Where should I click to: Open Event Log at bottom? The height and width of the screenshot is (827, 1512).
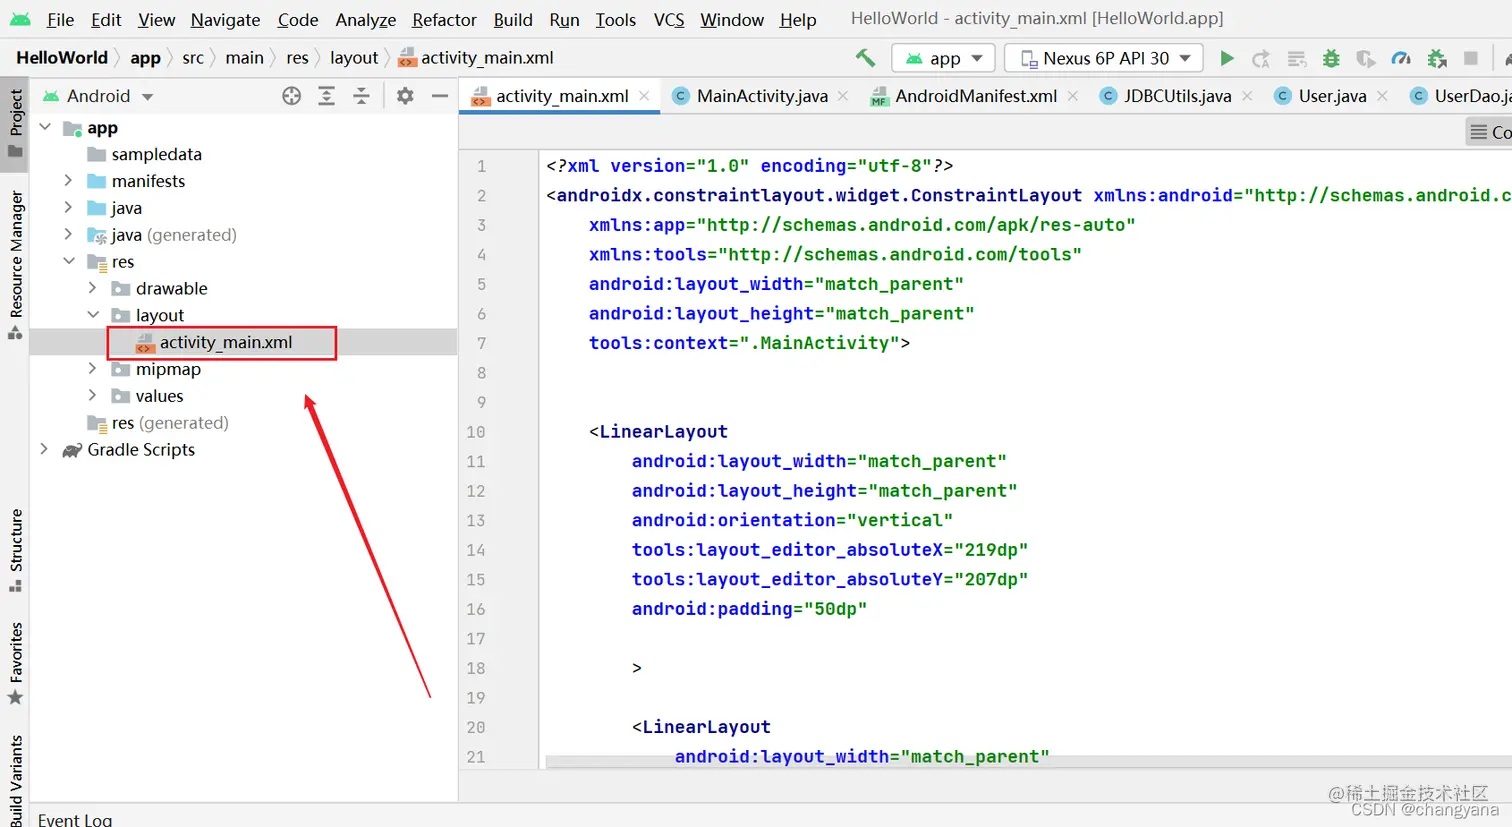(x=75, y=819)
